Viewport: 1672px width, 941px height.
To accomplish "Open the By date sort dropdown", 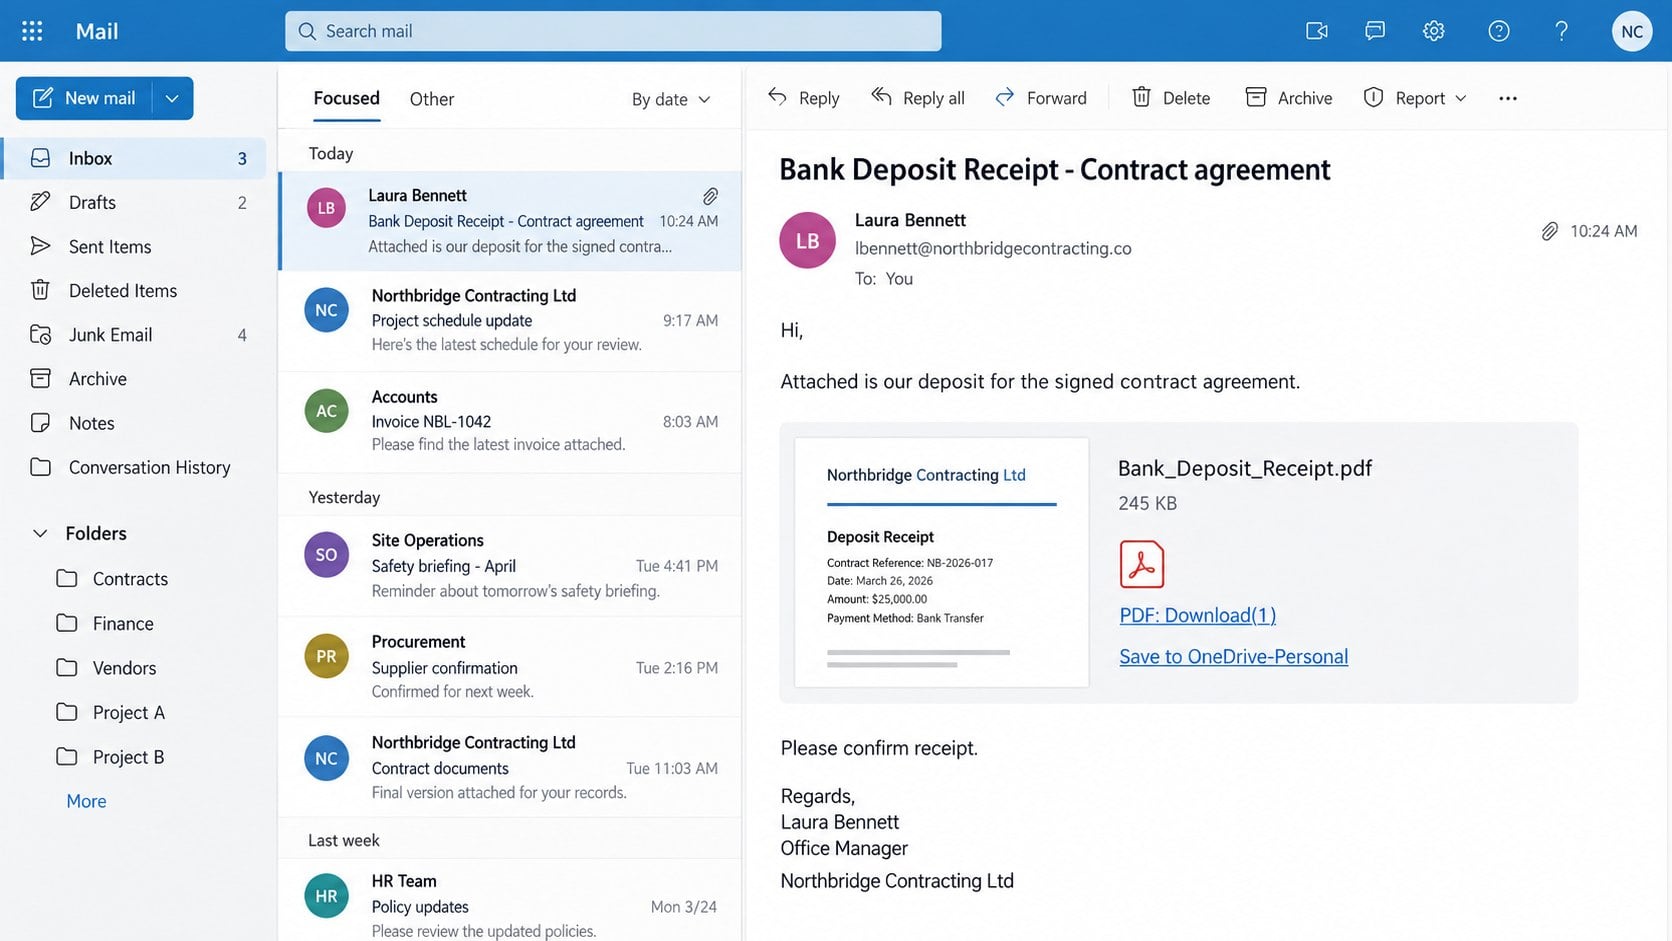I will [x=671, y=99].
